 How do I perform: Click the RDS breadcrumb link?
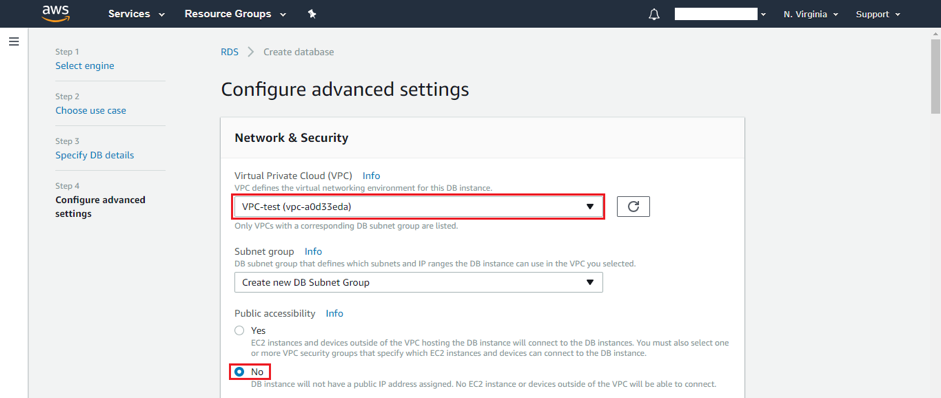coord(229,52)
